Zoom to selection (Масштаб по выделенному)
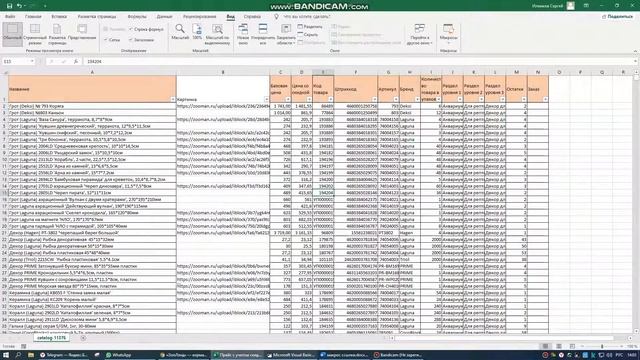 click(217, 34)
